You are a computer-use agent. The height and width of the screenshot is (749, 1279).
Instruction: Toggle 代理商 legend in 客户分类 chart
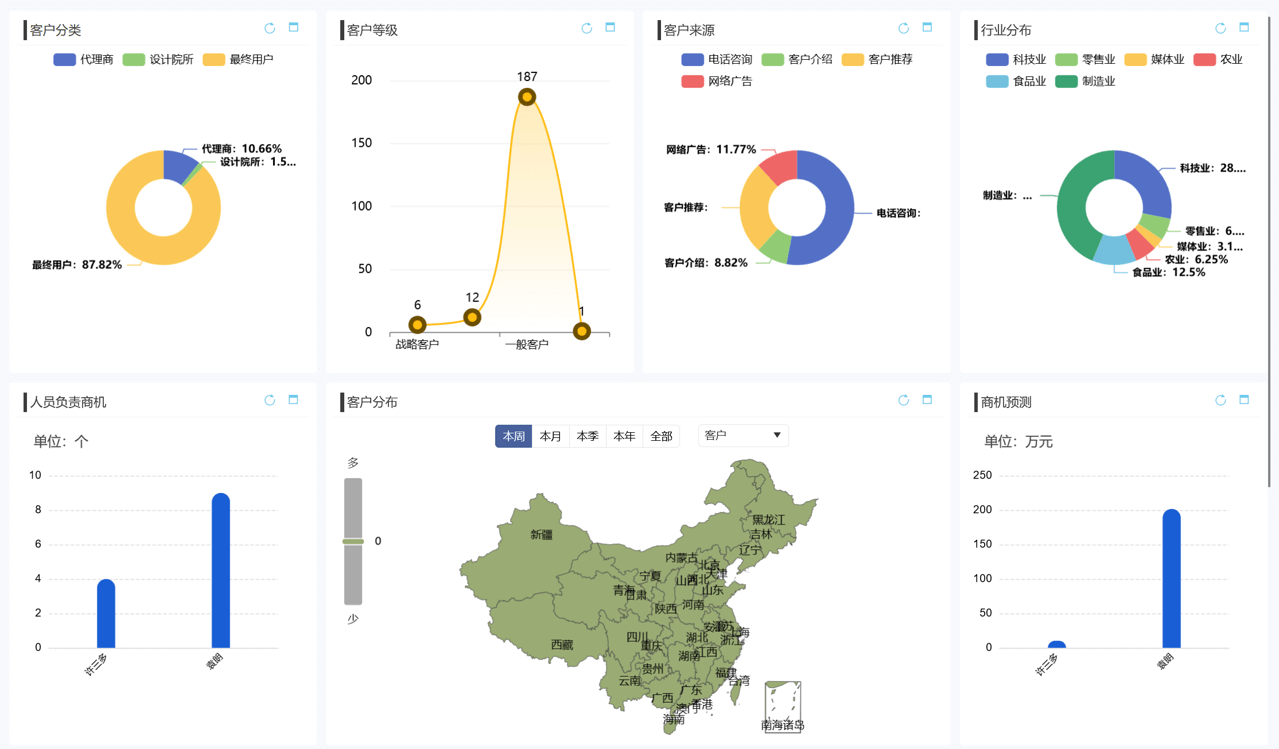coord(83,60)
